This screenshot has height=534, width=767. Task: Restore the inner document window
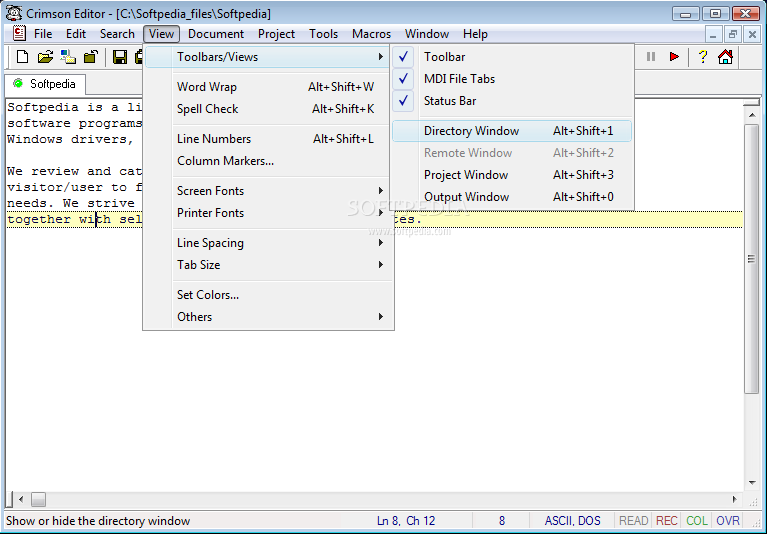[x=732, y=34]
